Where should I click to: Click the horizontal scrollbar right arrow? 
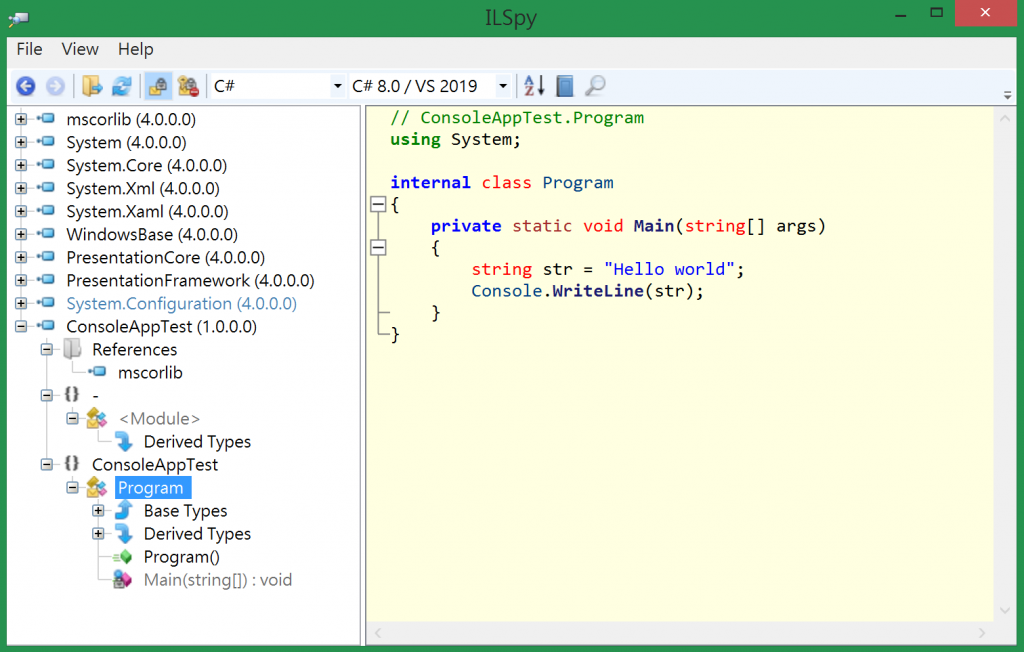(x=982, y=632)
